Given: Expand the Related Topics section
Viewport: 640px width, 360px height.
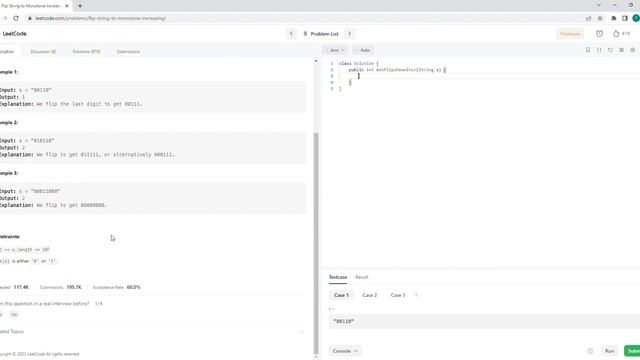Looking at the screenshot, I should 152,331.
